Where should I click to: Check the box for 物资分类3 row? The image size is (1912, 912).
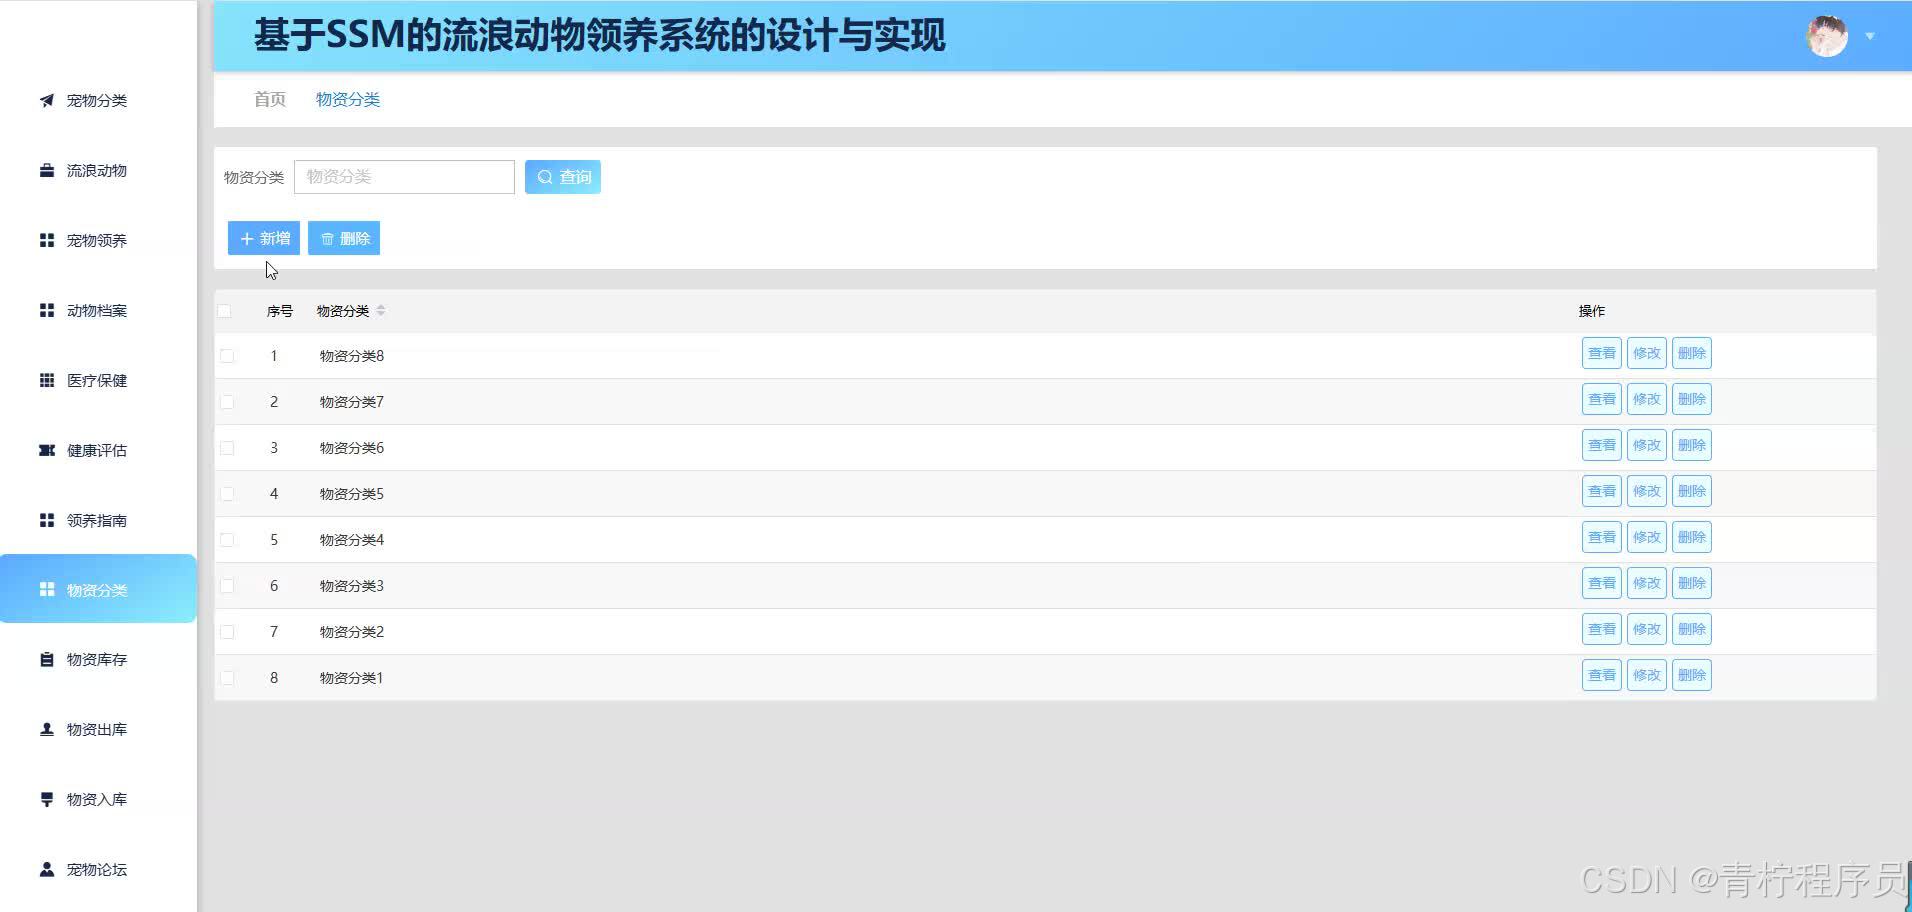[227, 586]
